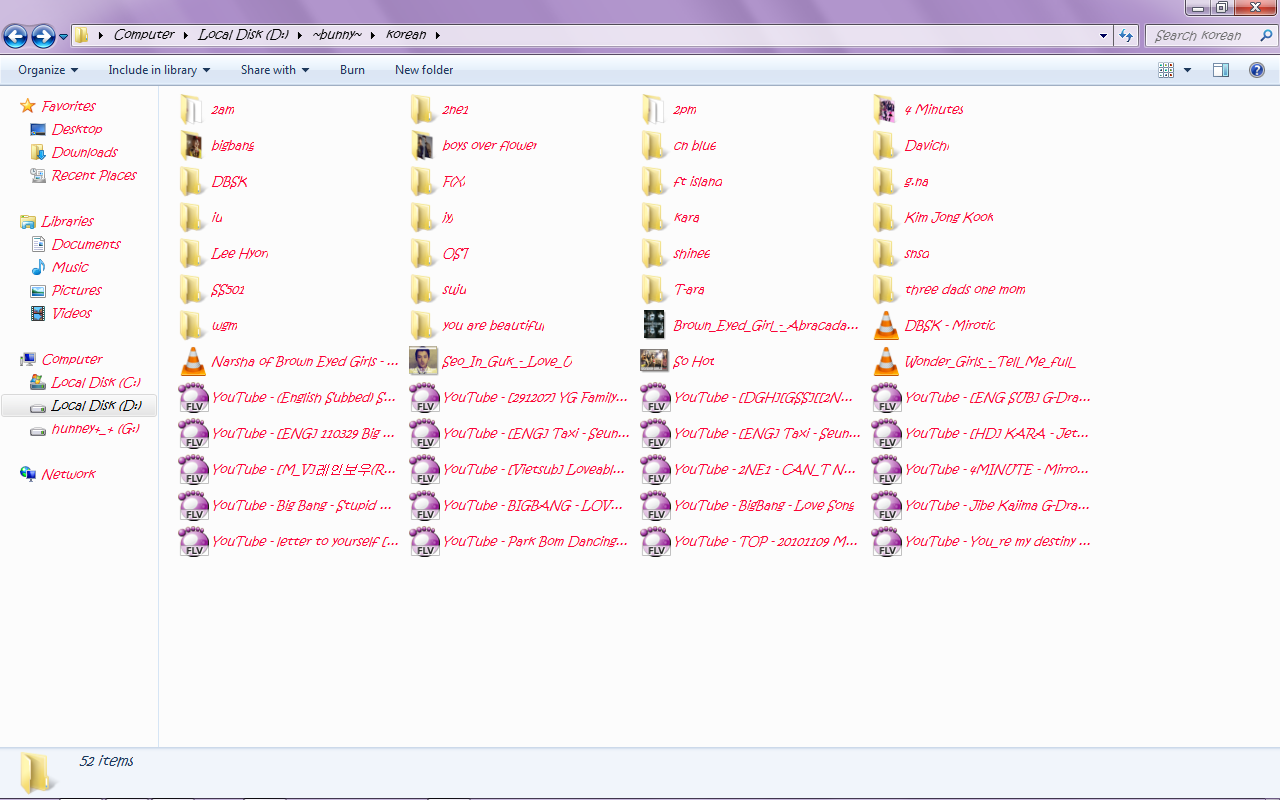Select the So Hot video thumbnail
The width and height of the screenshot is (1280, 800).
pyautogui.click(x=655, y=361)
